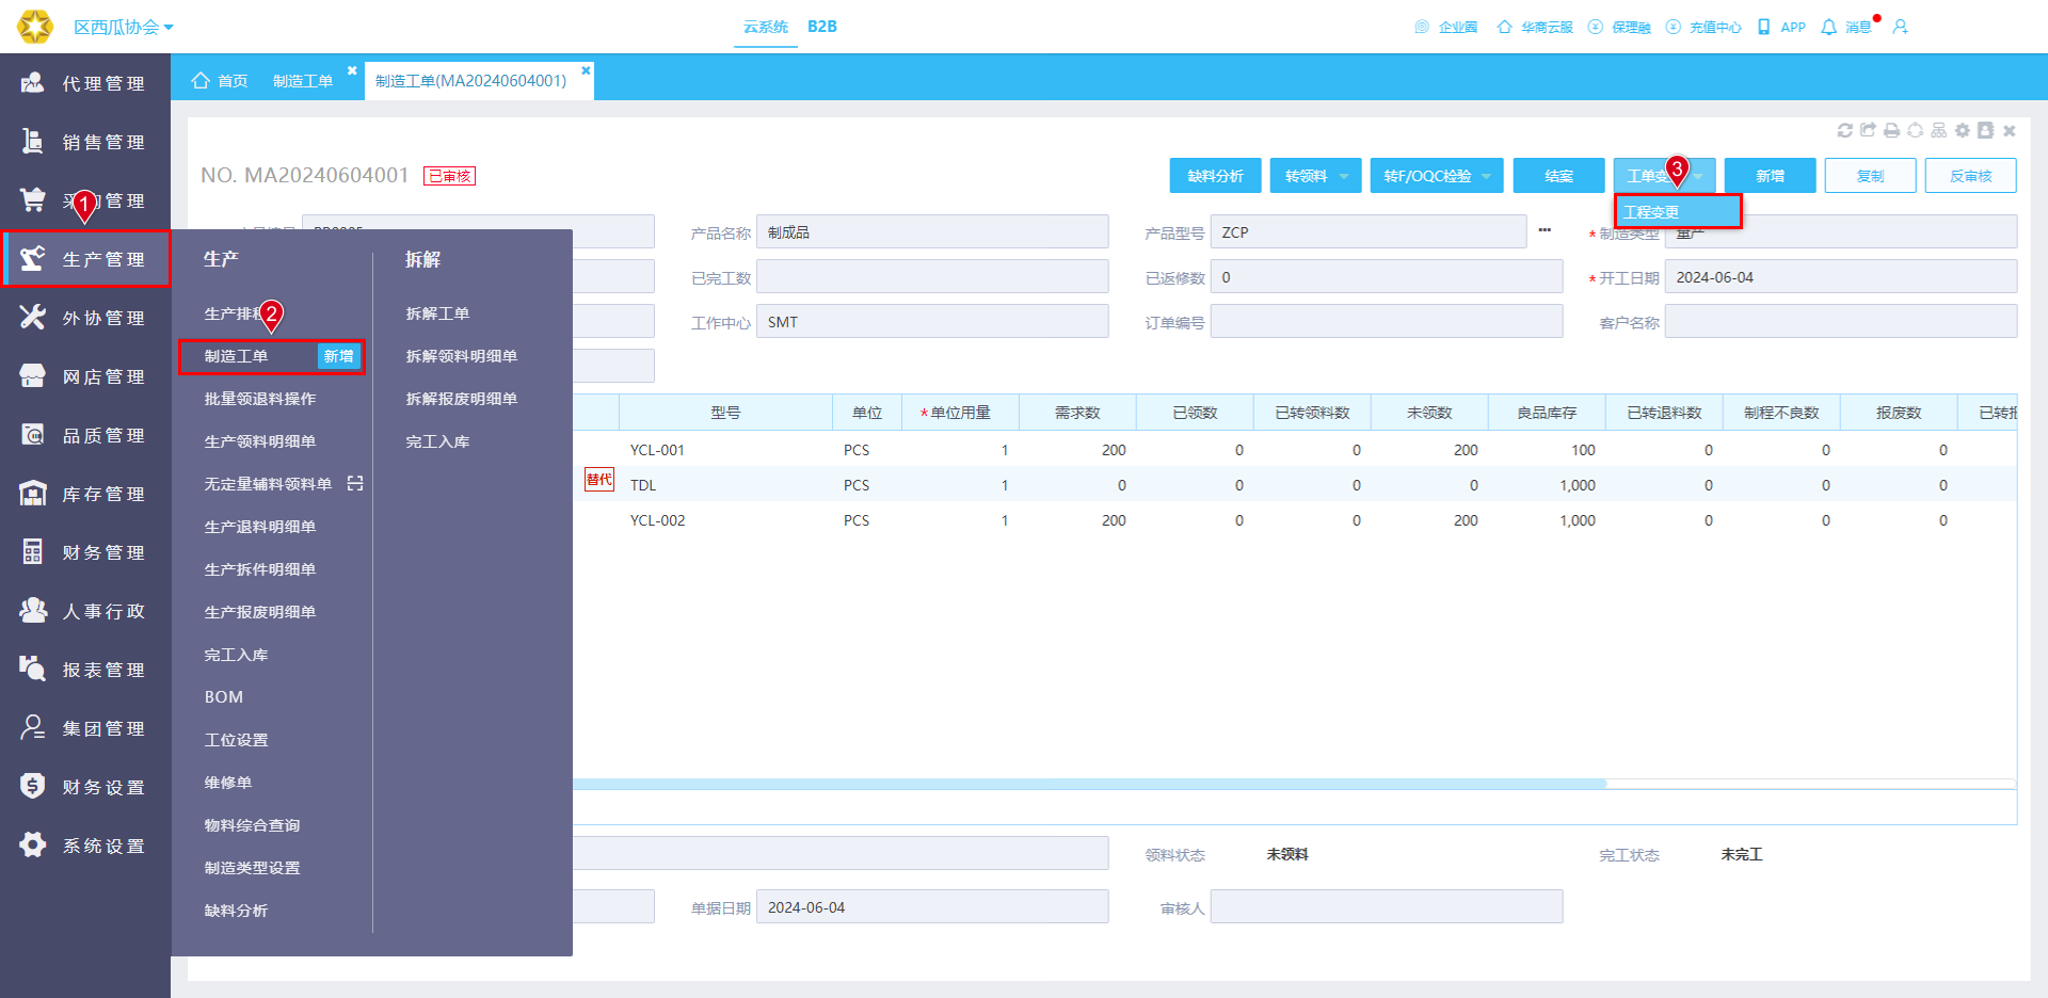Click the refresh icon in document toolbar
Viewport: 2048px width, 998px height.
click(x=1845, y=131)
